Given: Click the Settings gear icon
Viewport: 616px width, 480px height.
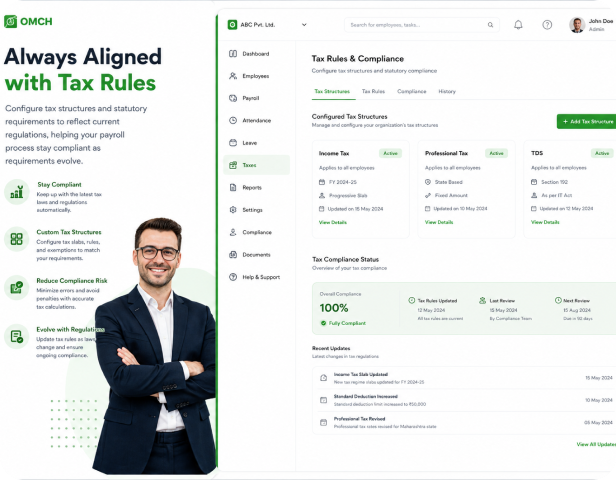Looking at the screenshot, I should [233, 210].
